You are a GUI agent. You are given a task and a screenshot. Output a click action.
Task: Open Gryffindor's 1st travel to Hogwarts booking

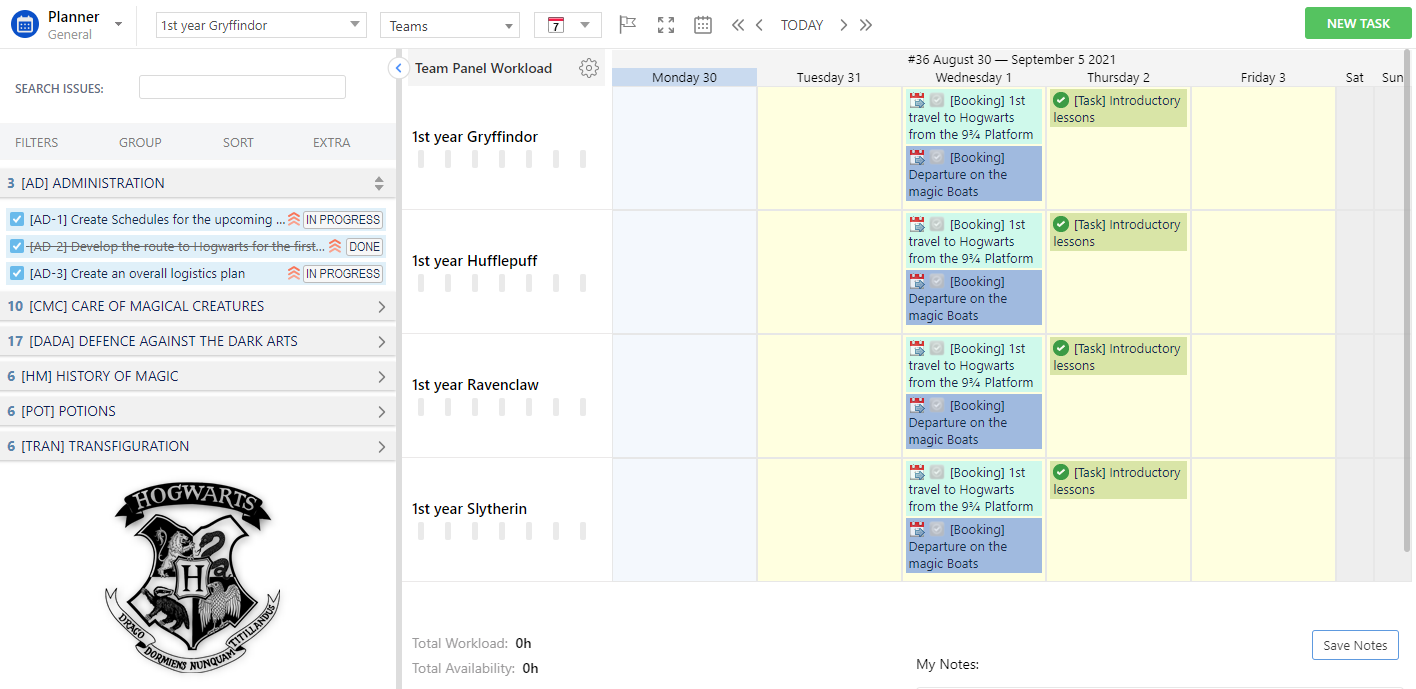[974, 117]
